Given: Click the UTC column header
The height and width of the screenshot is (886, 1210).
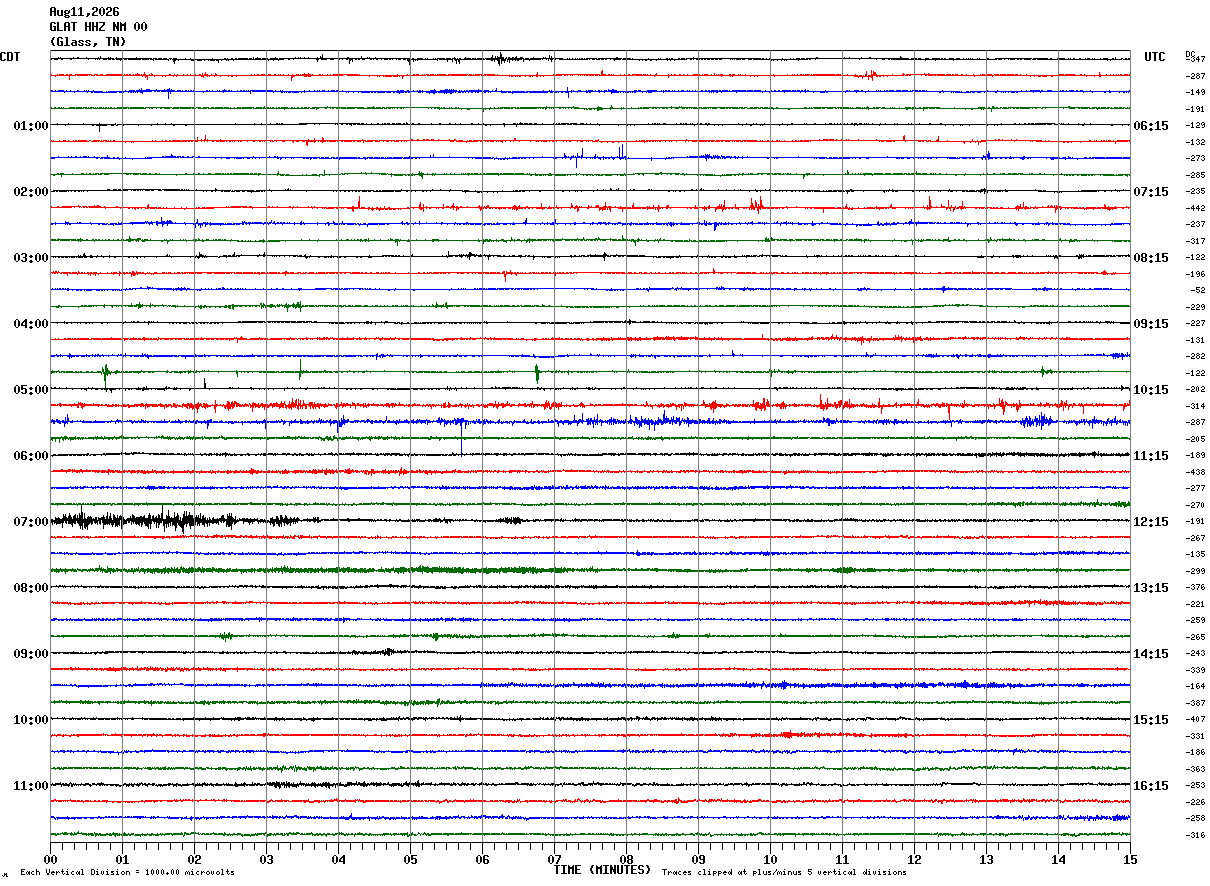Looking at the screenshot, I should pos(1155,57).
